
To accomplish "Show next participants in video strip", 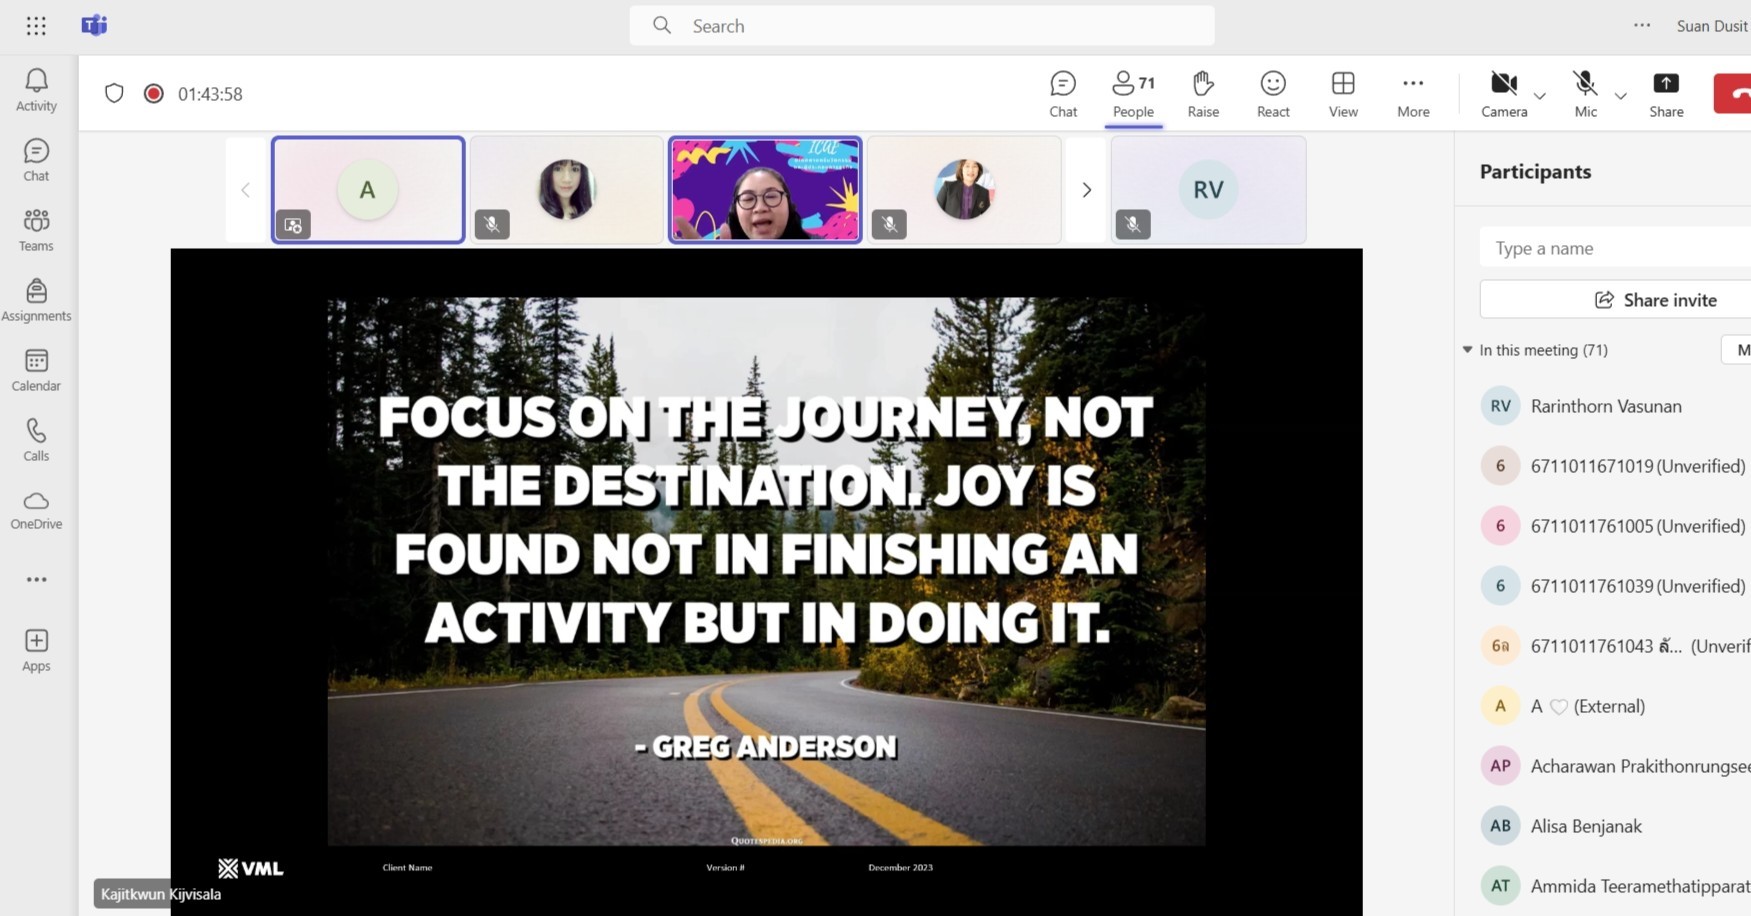I will [1087, 190].
